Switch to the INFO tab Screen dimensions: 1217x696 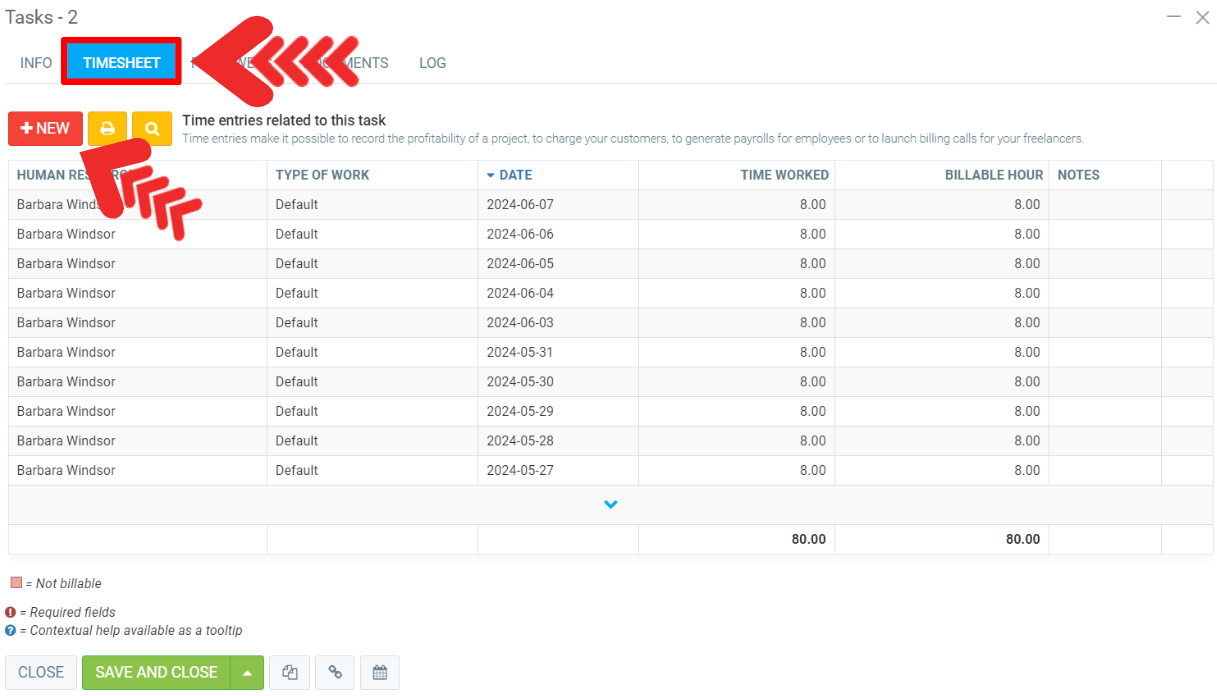click(x=36, y=63)
